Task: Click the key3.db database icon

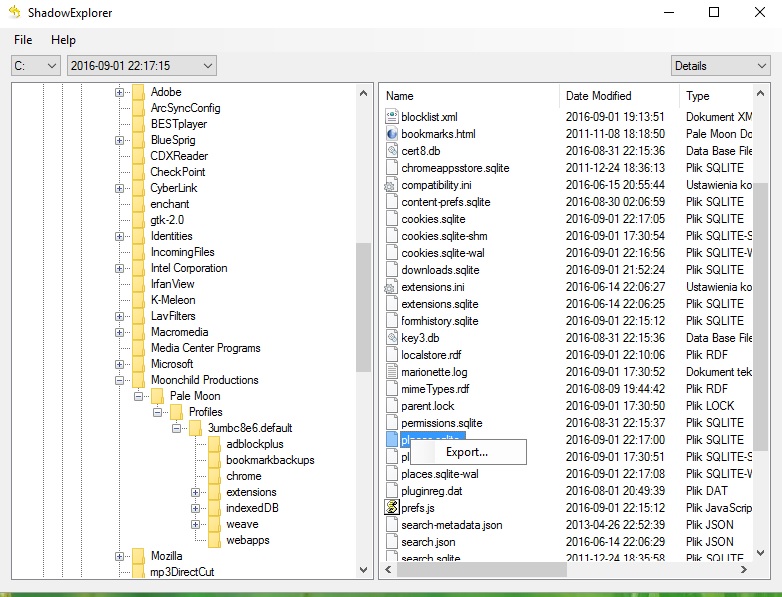Action: coord(392,338)
